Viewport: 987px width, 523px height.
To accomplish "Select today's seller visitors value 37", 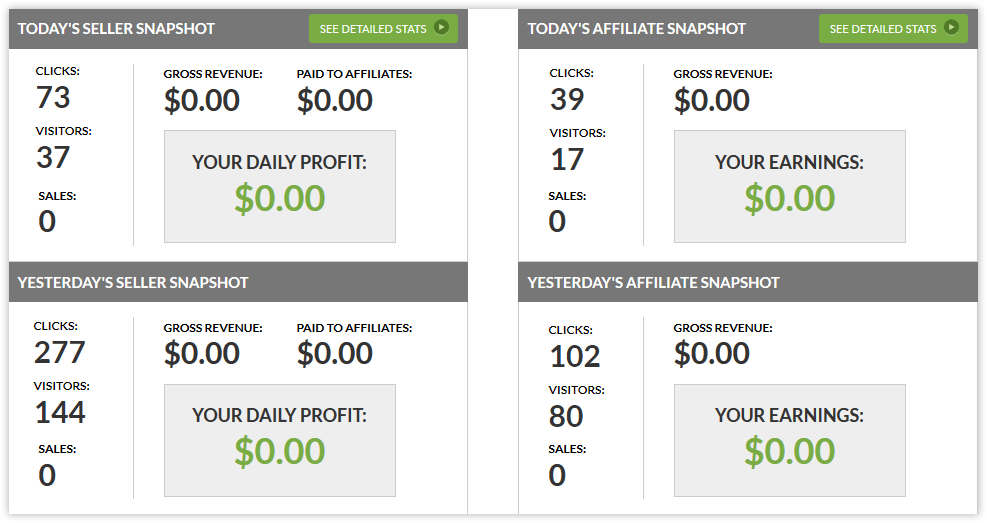I will tap(53, 157).
